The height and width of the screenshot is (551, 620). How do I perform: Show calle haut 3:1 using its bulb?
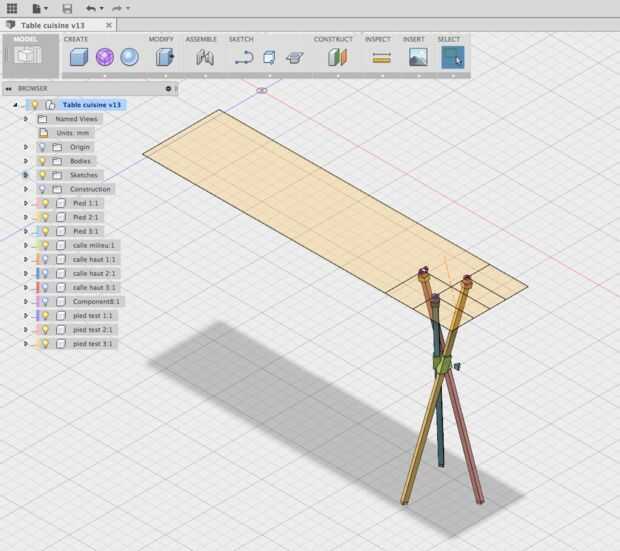pos(45,288)
